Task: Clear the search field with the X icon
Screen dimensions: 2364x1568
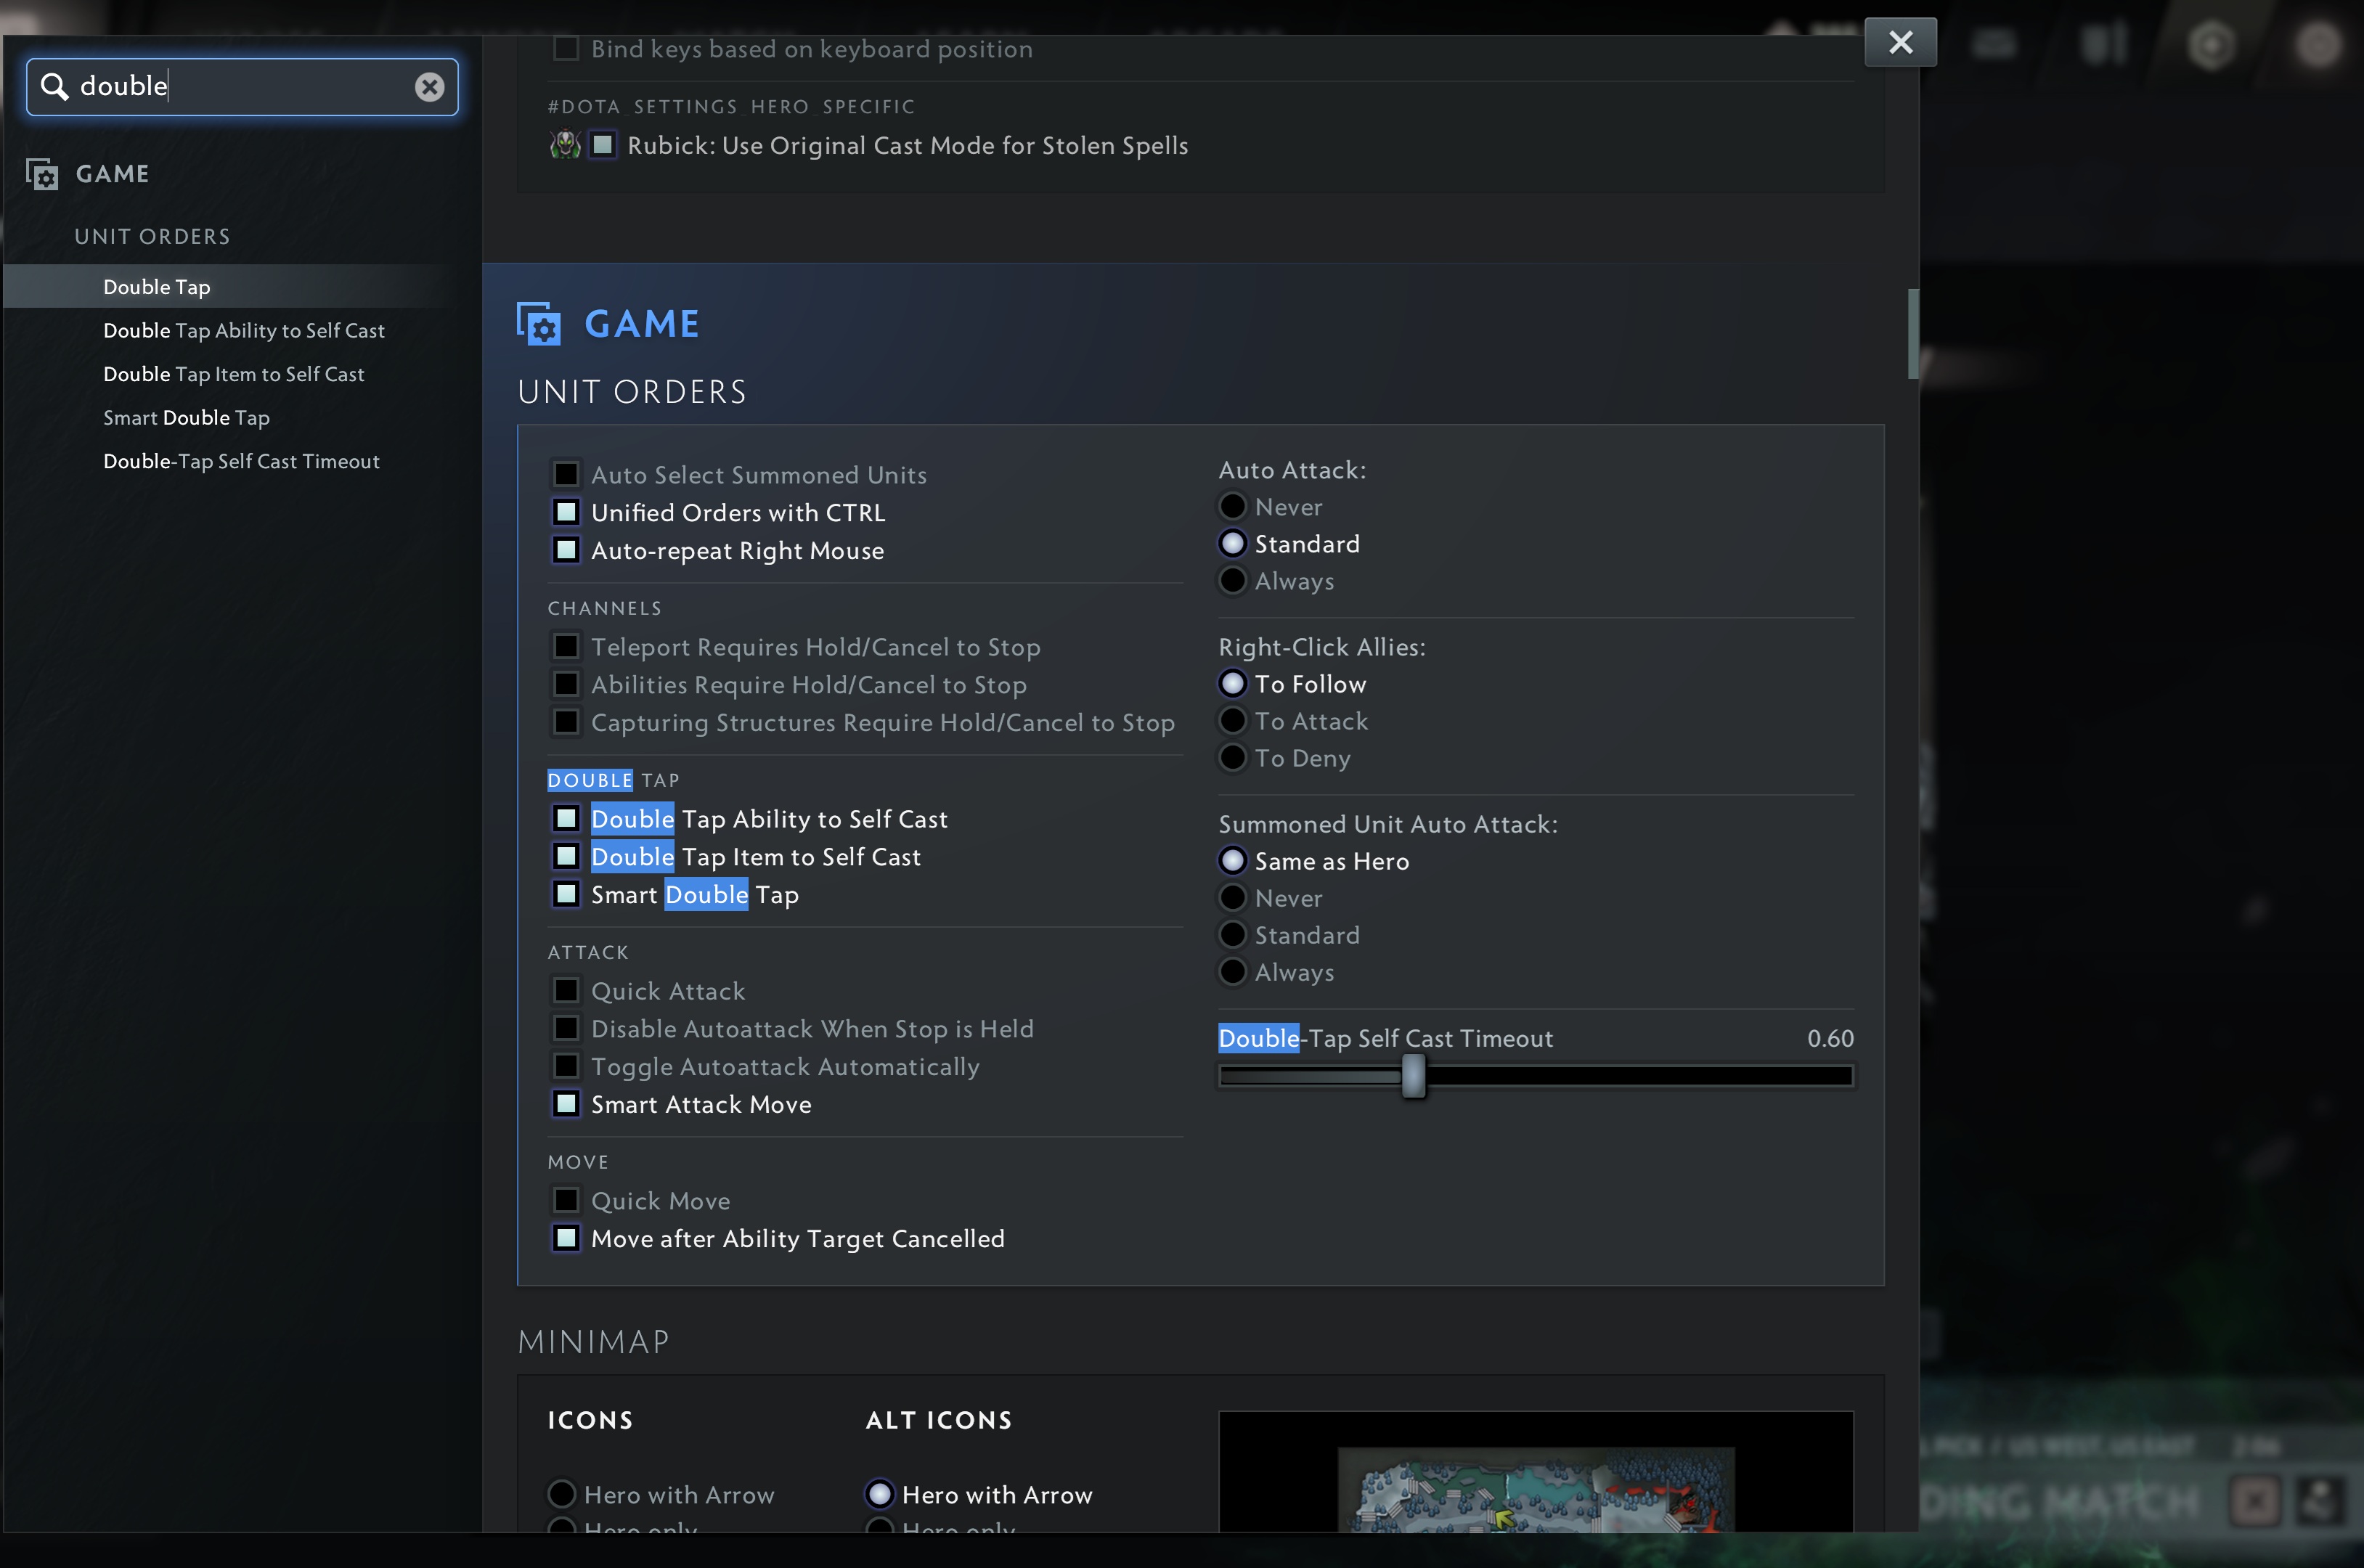Action: pos(430,87)
